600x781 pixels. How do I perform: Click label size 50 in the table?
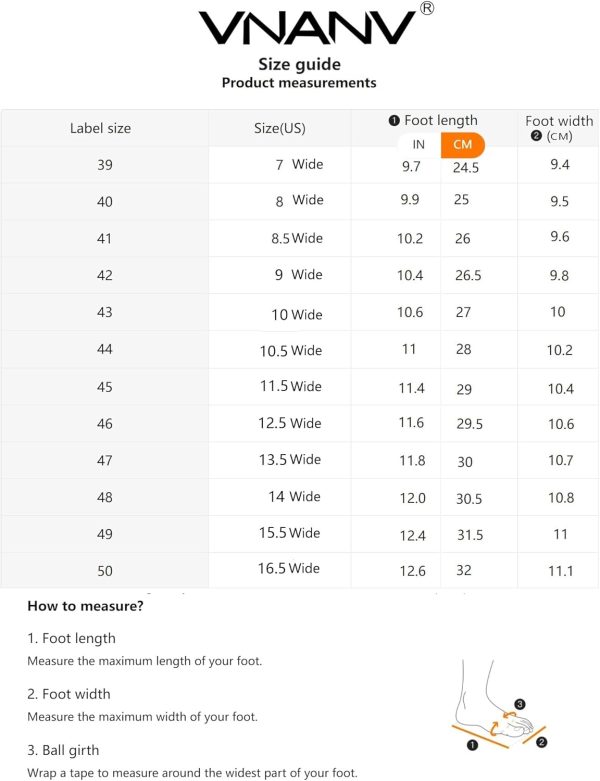click(x=105, y=571)
